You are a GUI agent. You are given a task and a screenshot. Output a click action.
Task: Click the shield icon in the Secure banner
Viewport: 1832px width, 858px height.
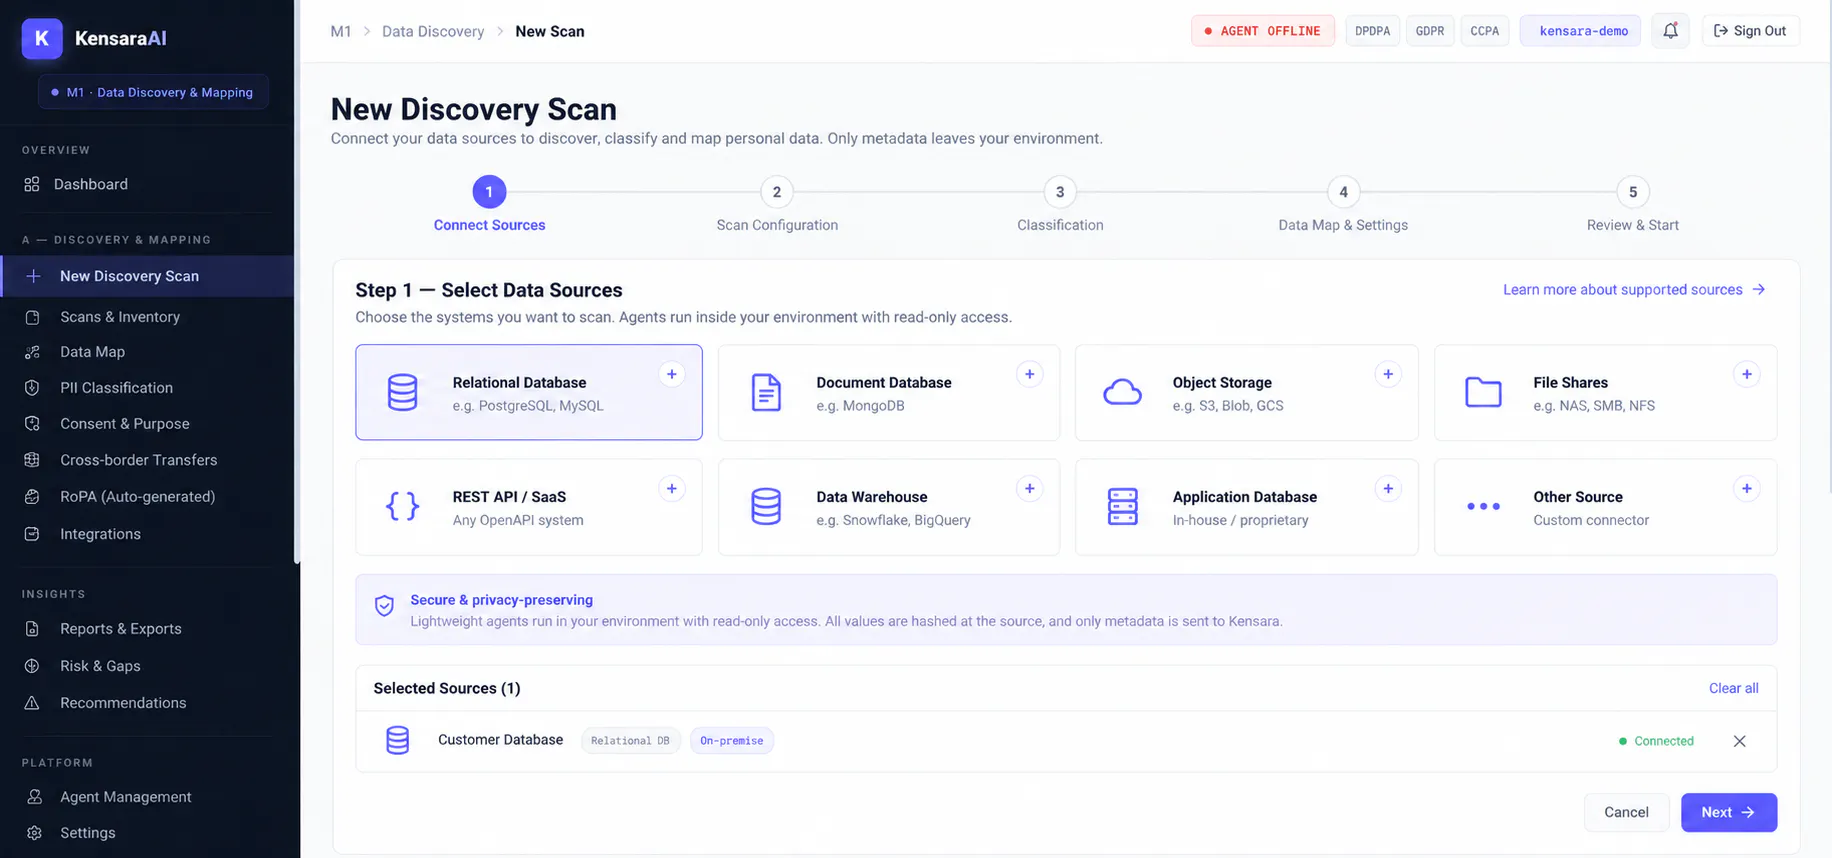point(384,605)
